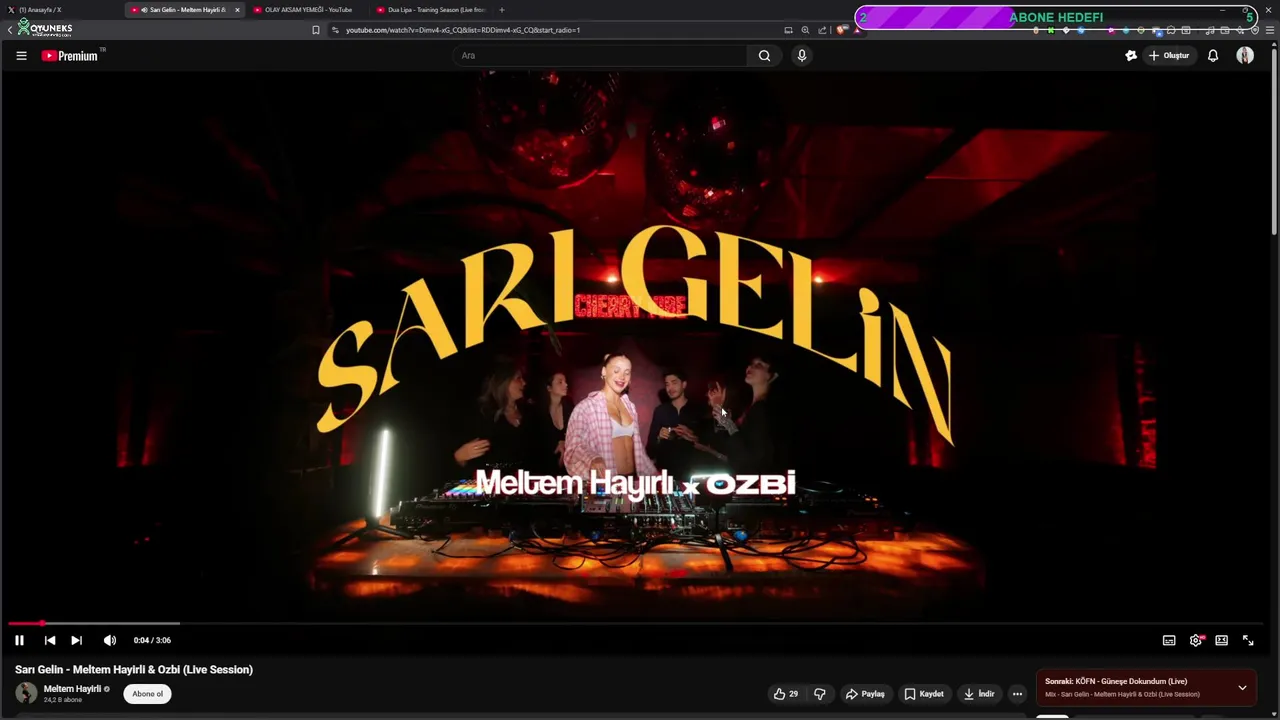Click the URL in address bar
This screenshot has width=1280, height=720.
click(x=463, y=30)
